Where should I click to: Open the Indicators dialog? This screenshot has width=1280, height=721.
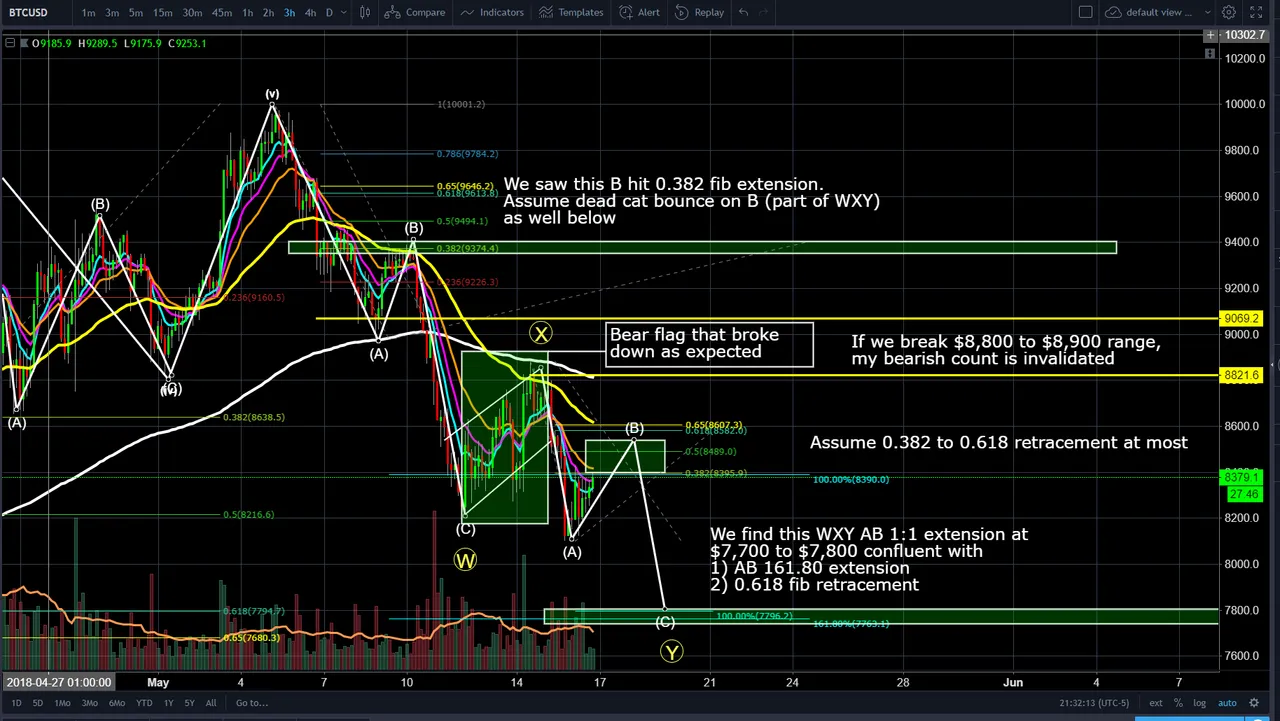[491, 12]
